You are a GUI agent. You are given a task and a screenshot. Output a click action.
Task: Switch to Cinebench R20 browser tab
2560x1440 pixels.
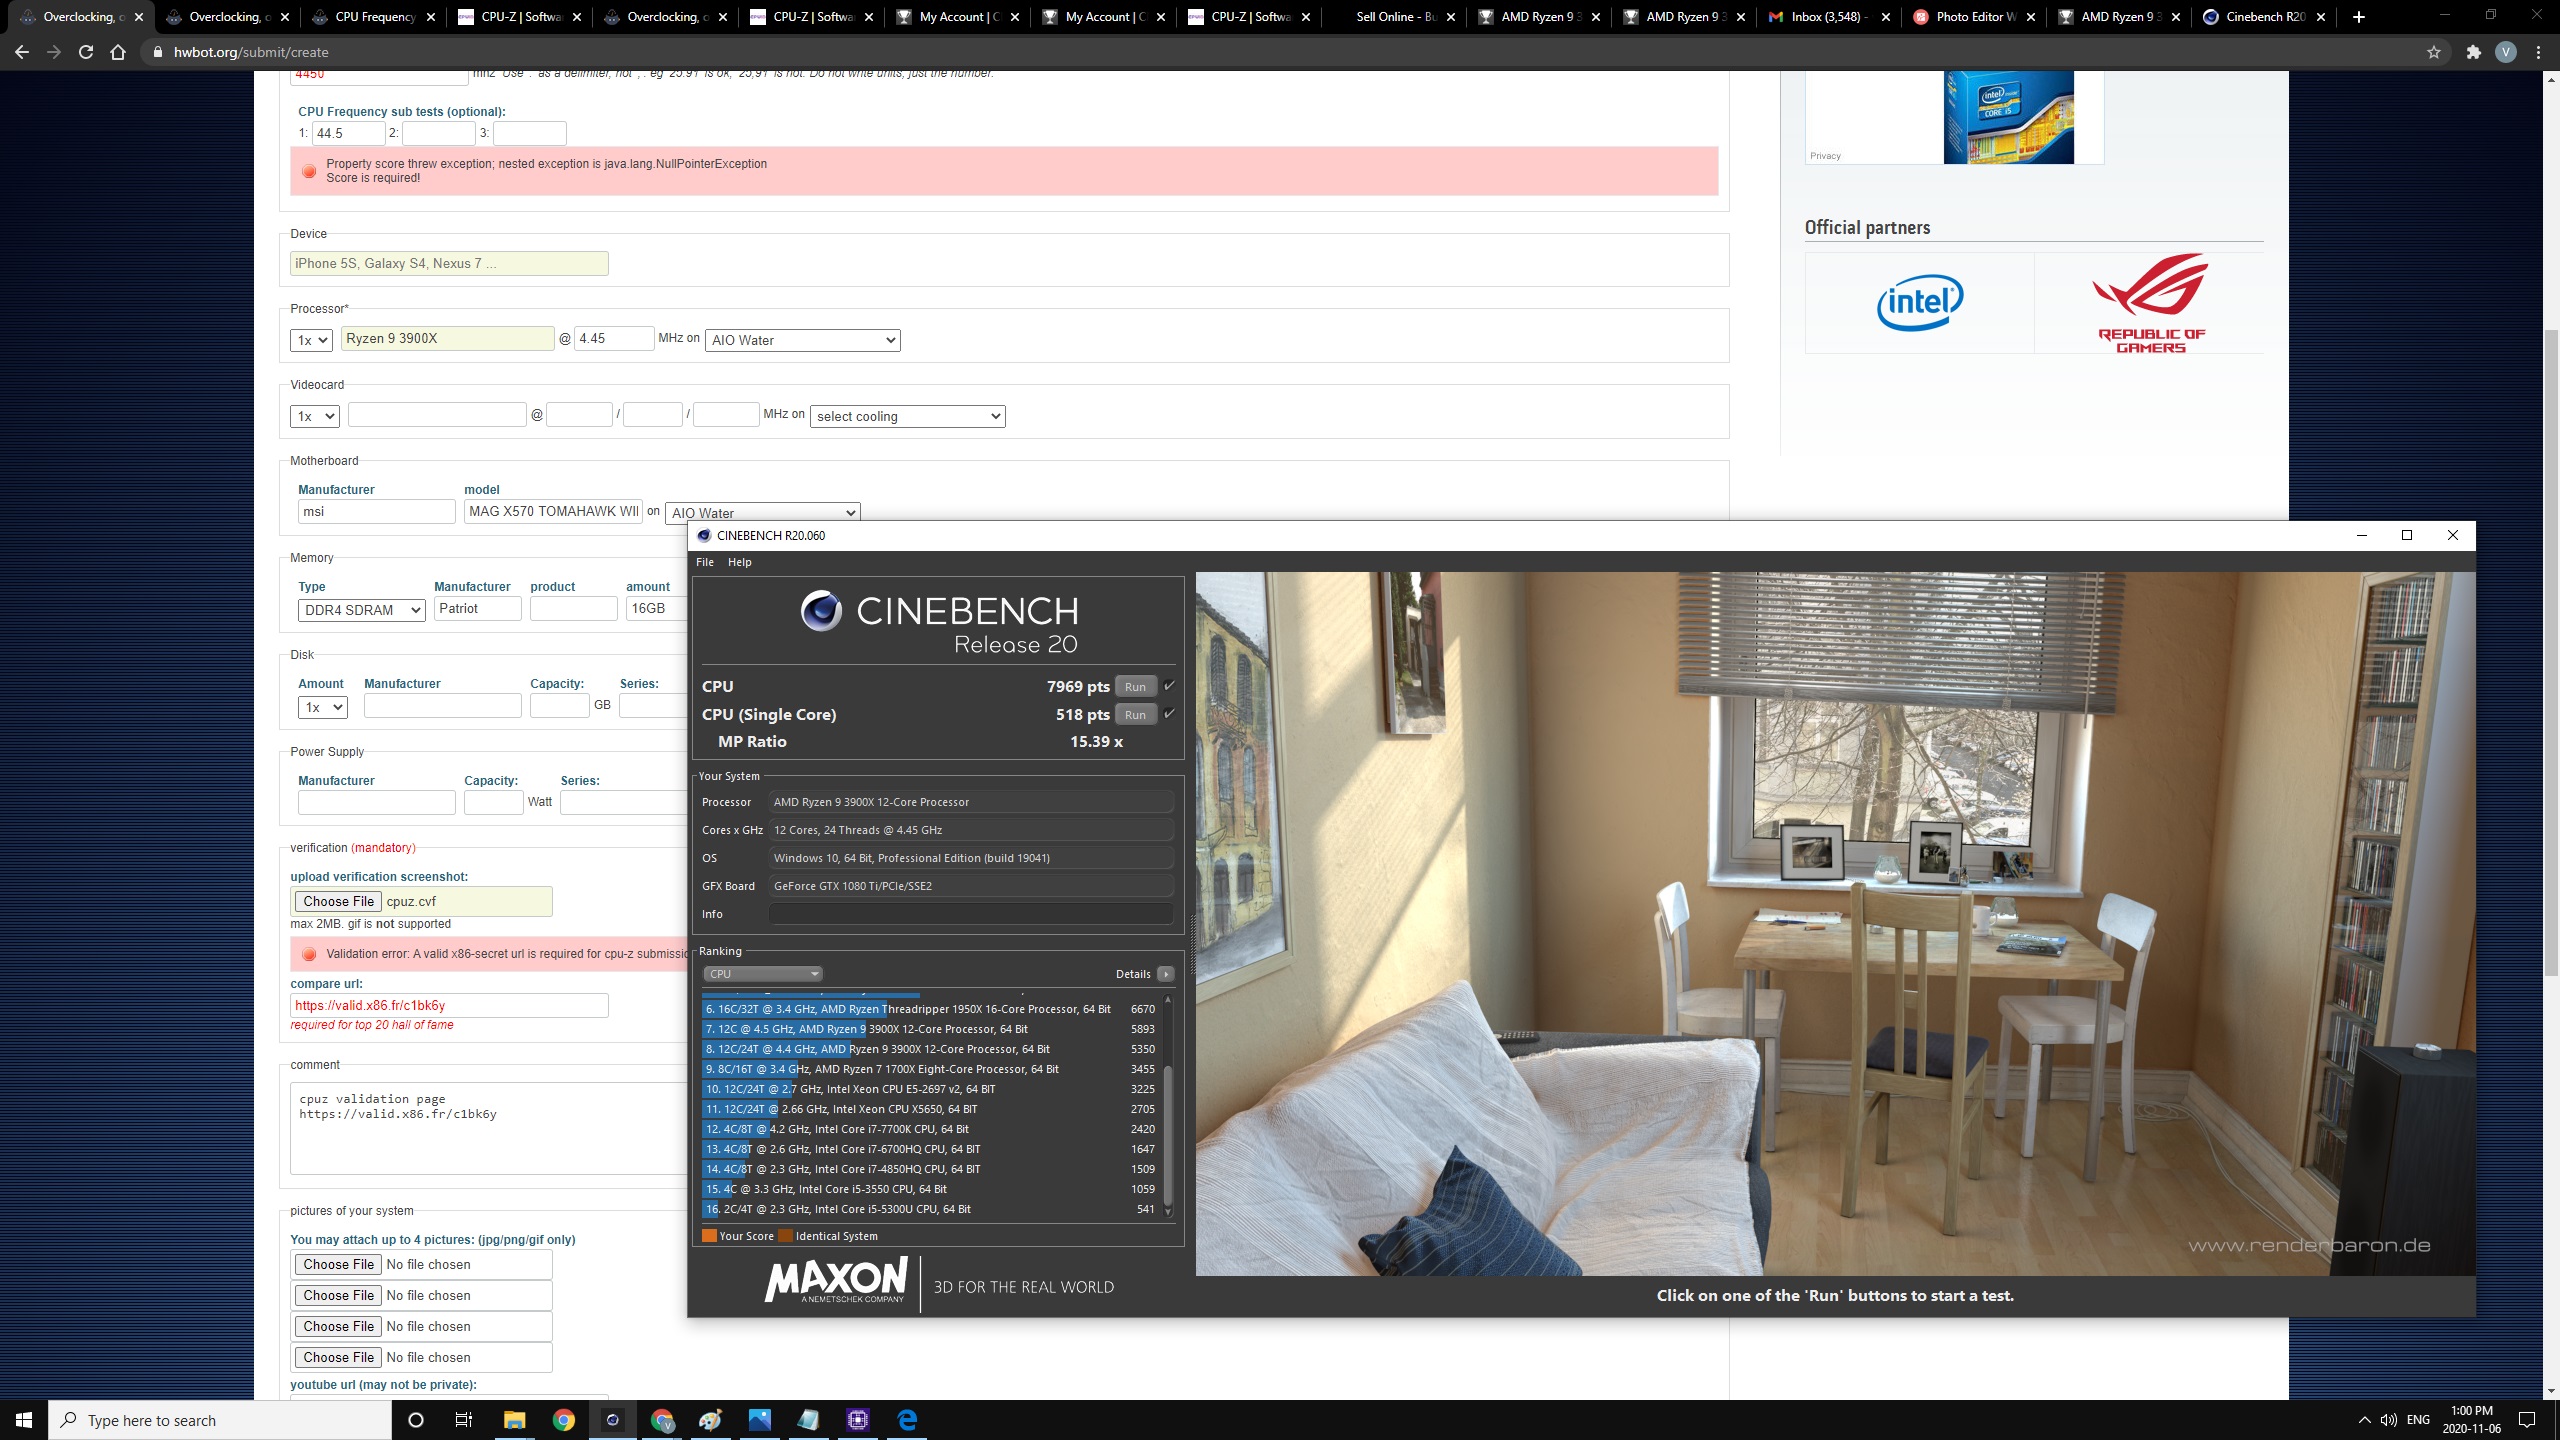tap(2265, 17)
